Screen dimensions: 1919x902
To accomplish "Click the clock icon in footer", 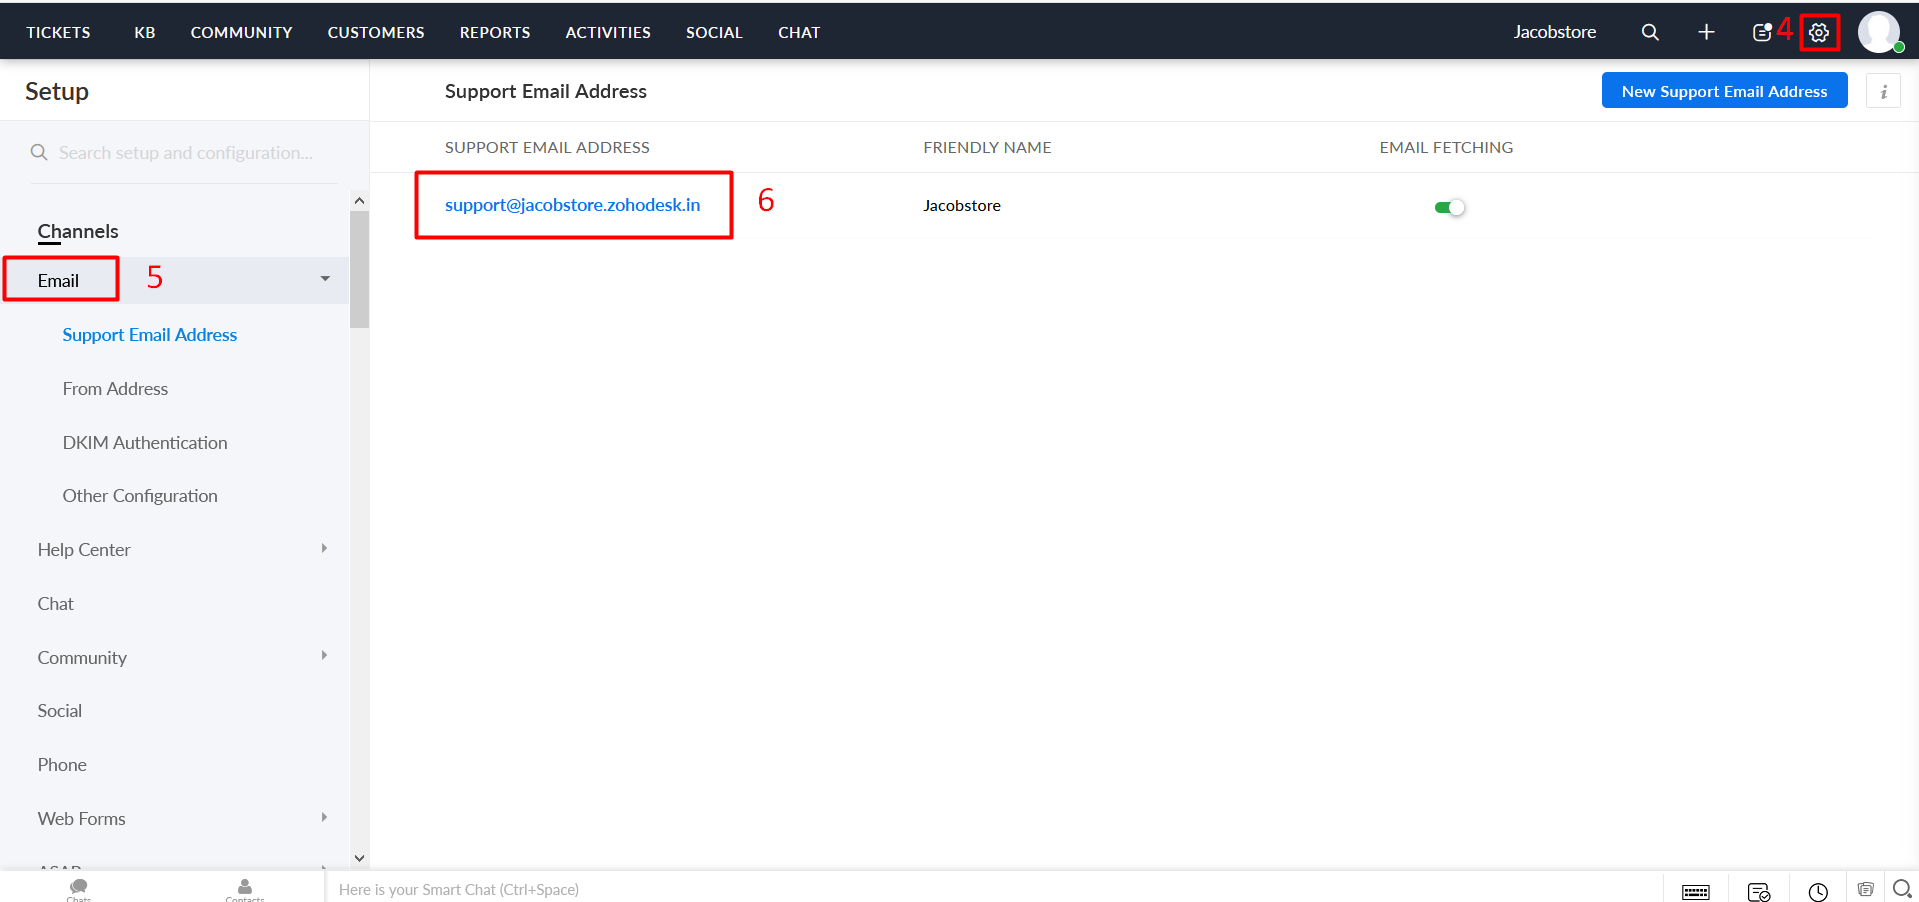I will [x=1818, y=891].
